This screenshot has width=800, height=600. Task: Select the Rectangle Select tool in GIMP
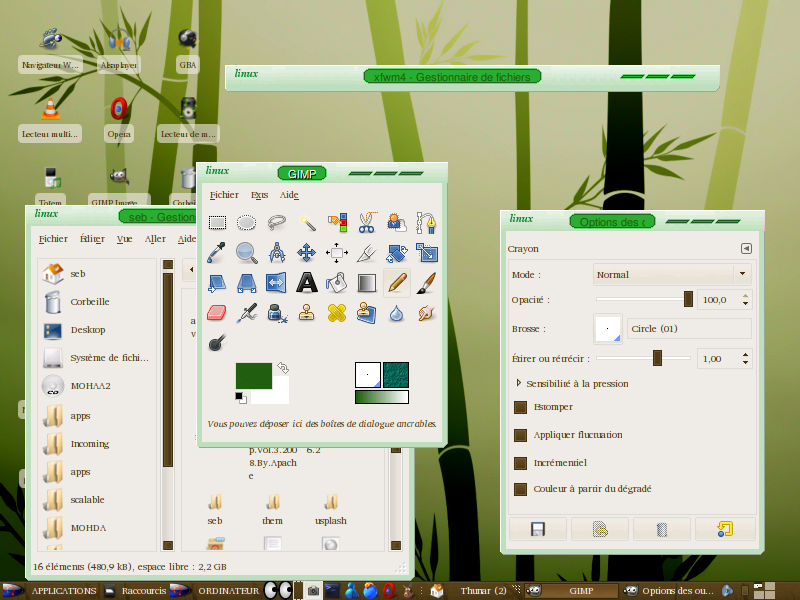(x=217, y=223)
